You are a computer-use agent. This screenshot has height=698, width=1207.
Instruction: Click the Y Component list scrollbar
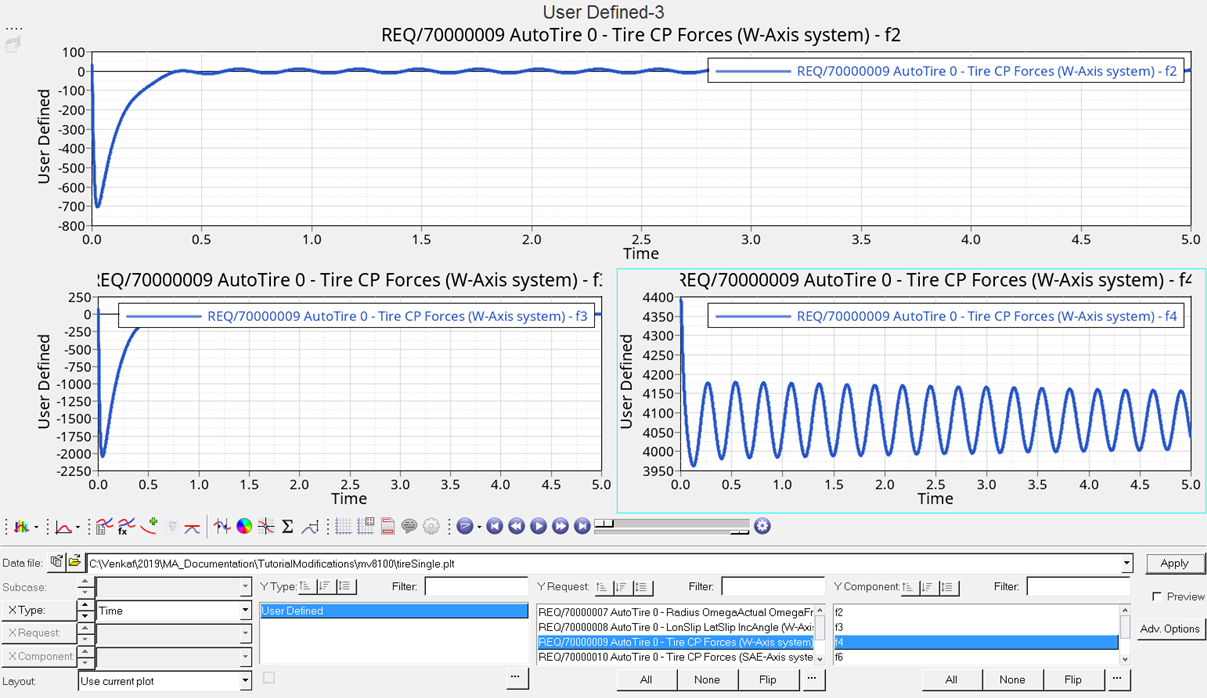(x=1124, y=634)
